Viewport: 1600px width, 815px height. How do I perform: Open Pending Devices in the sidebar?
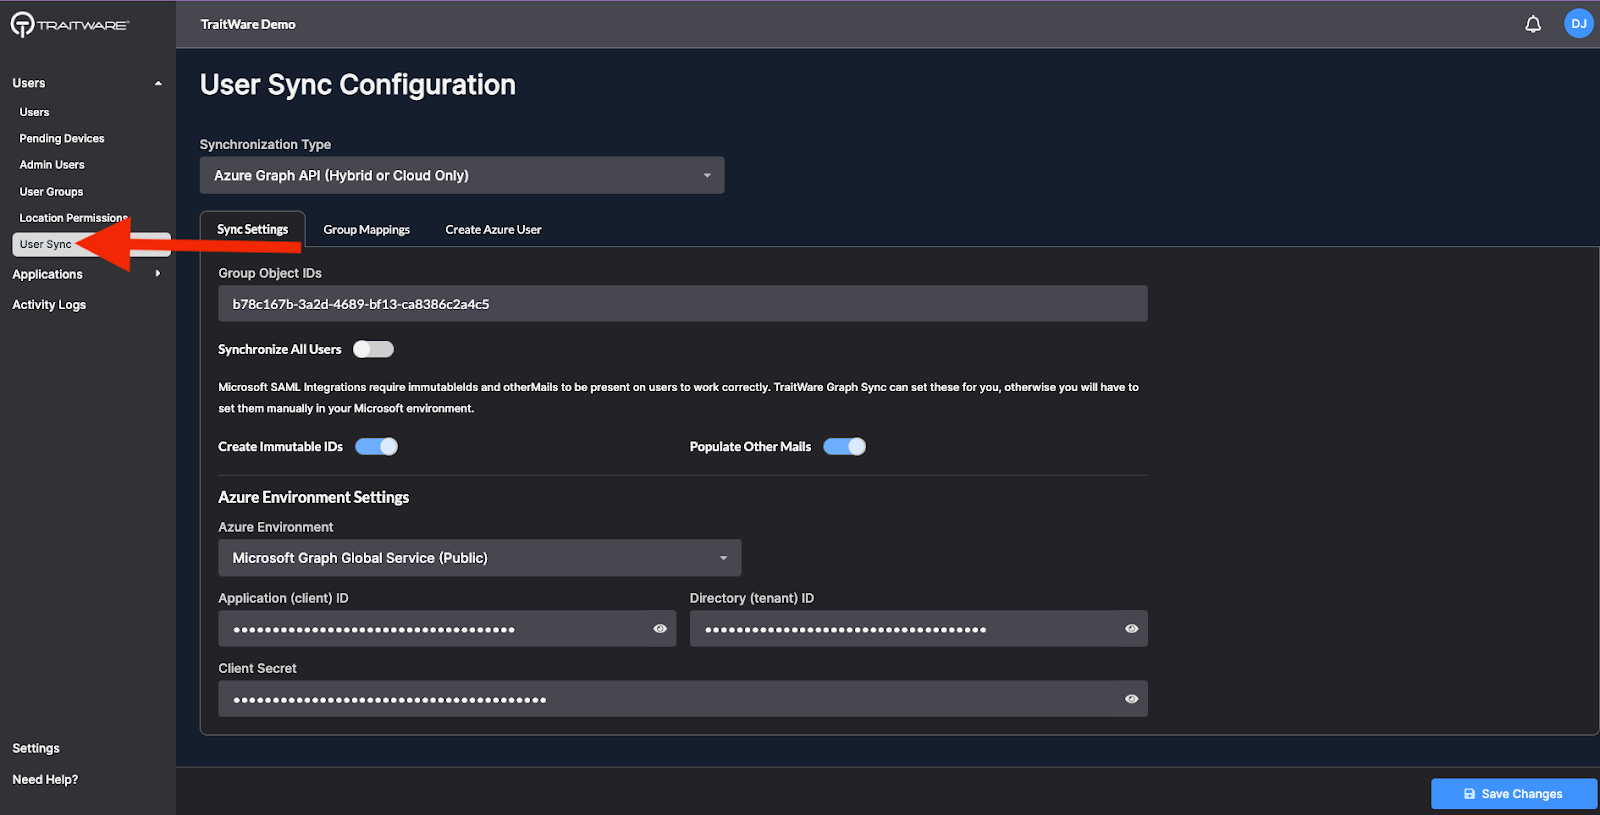coord(62,138)
